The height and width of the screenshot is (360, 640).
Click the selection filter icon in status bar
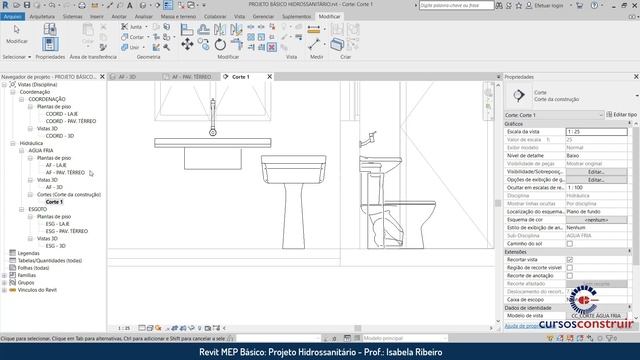pos(610,338)
